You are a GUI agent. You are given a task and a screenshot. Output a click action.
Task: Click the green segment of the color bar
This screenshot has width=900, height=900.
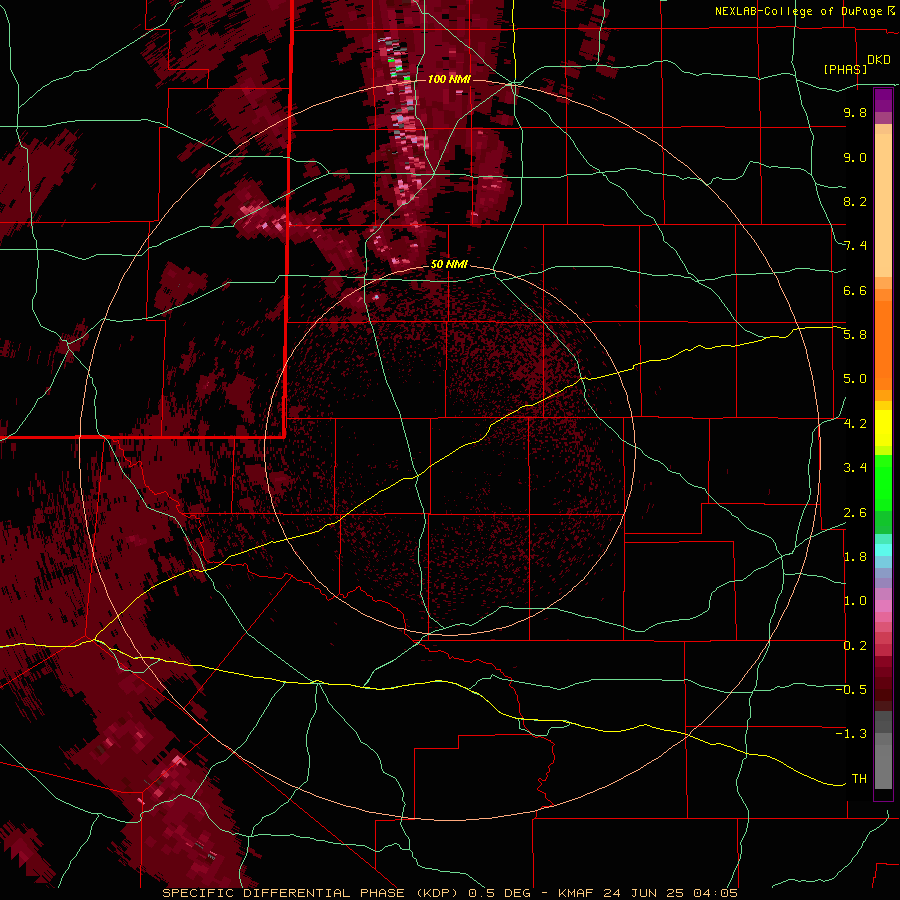(883, 482)
